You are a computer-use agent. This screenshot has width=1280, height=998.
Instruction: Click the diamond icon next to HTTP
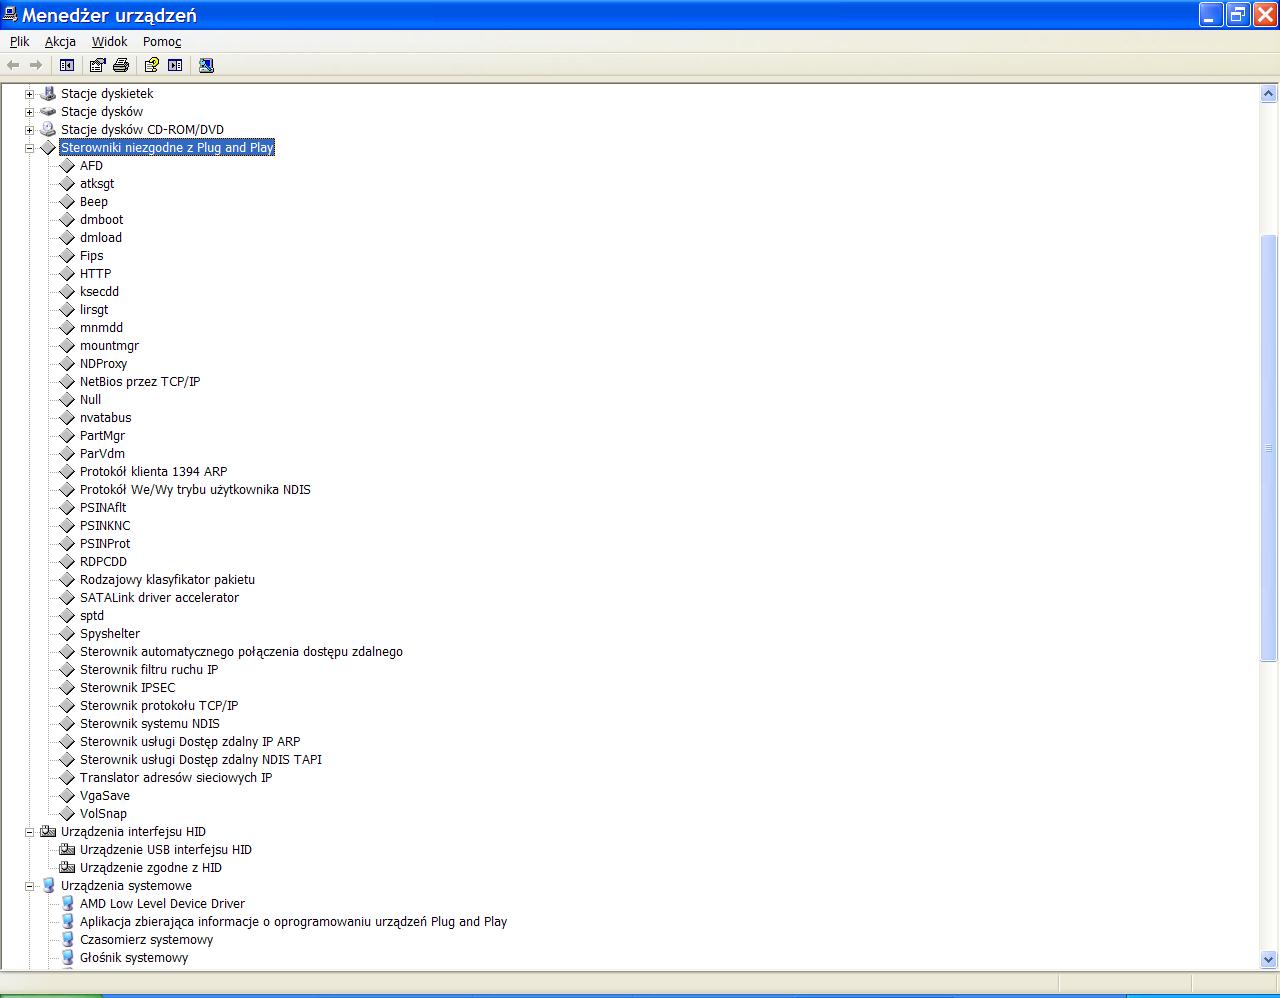click(67, 274)
